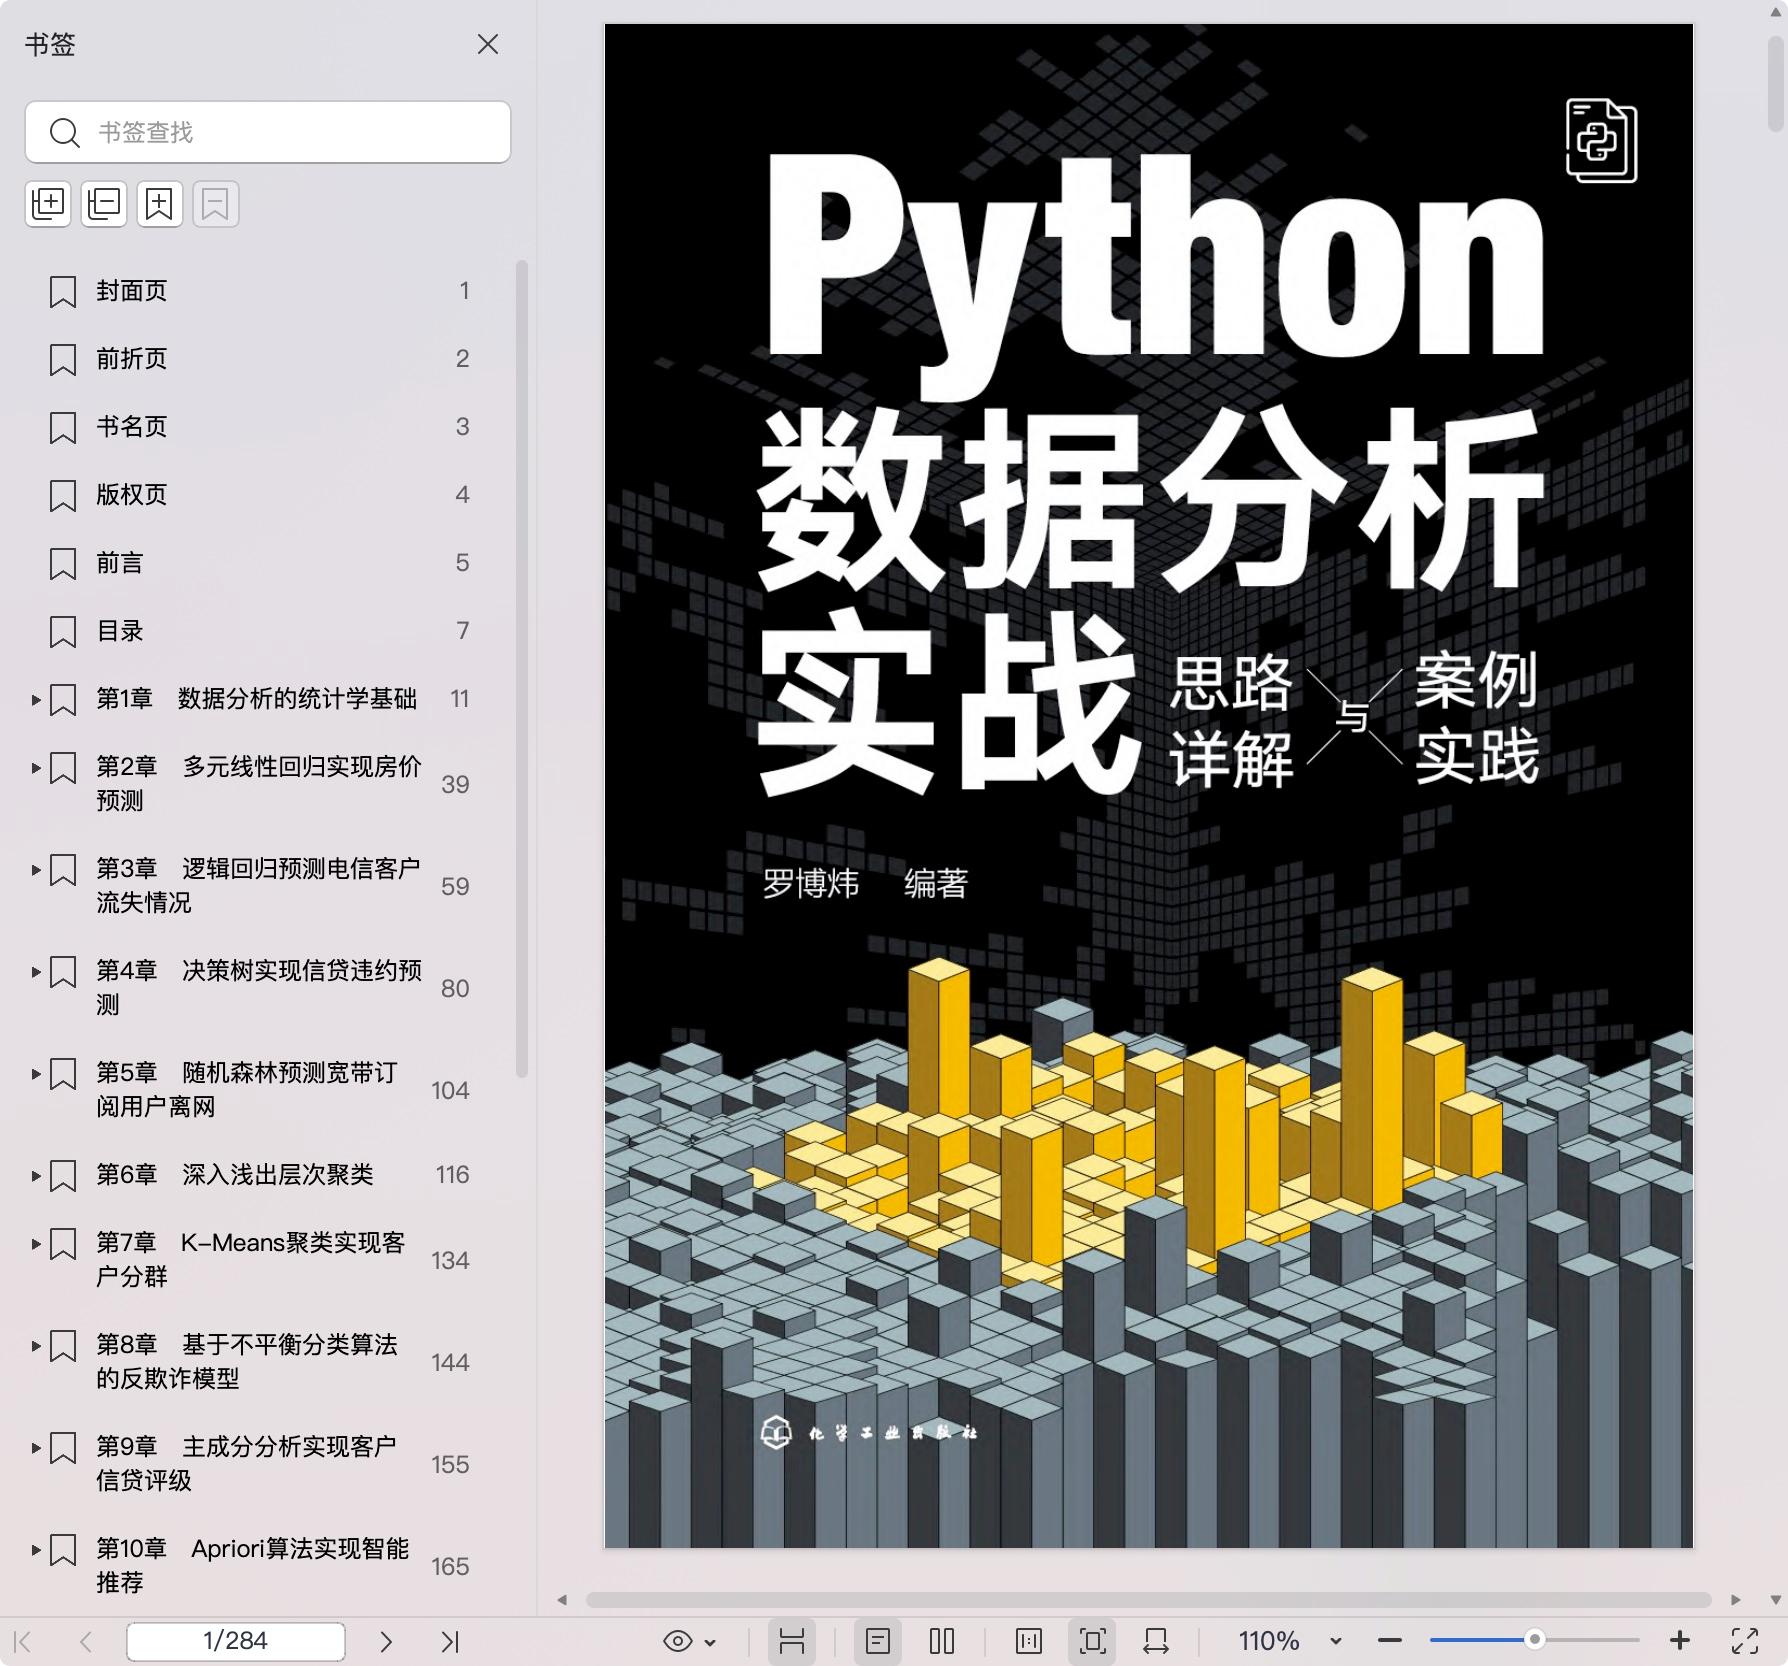Select two-page view
This screenshot has width=1788, height=1666.
pyautogui.click(x=942, y=1641)
